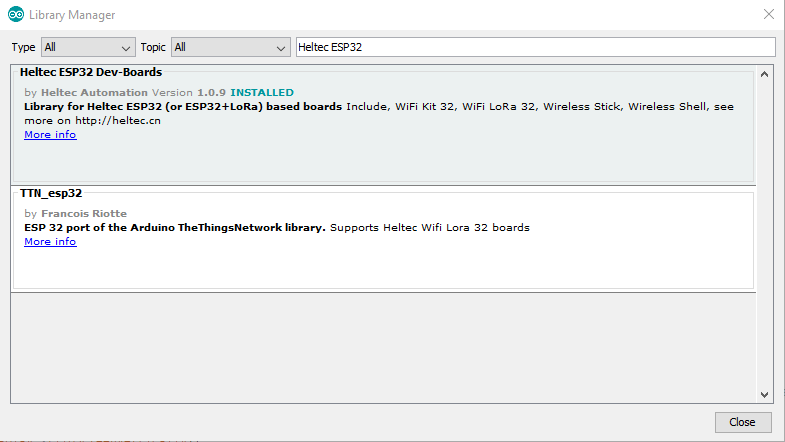Click the Type label beside the first dropdown
The image size is (785, 442).
pos(23,47)
